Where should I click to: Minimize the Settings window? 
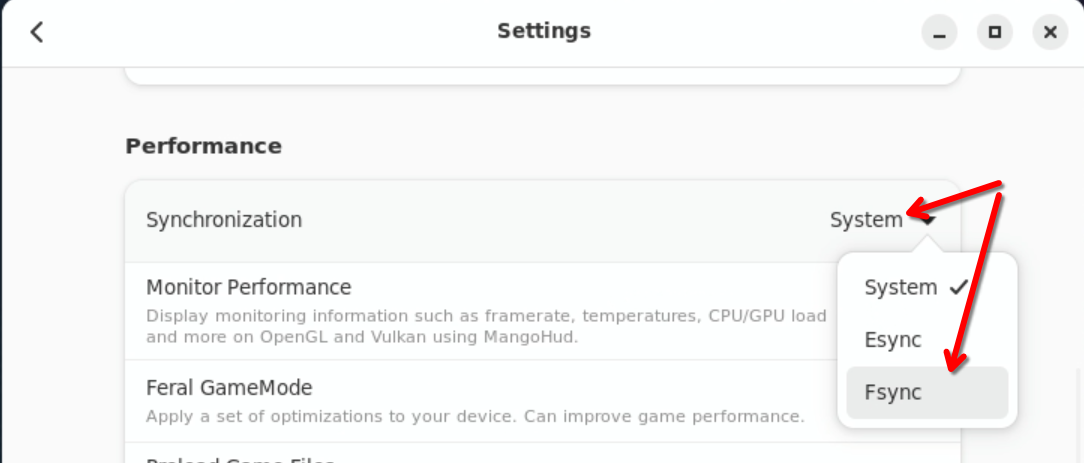(939, 32)
